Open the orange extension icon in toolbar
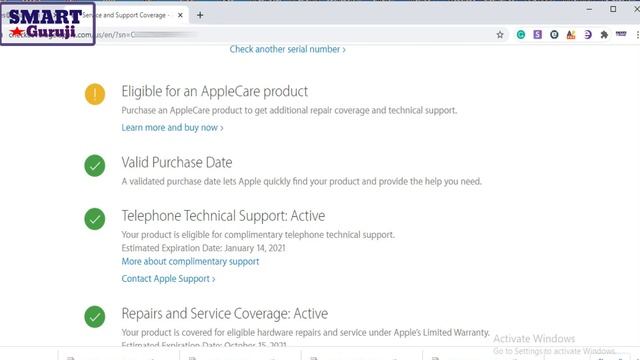Viewport: 640px width, 360px height. click(571, 35)
